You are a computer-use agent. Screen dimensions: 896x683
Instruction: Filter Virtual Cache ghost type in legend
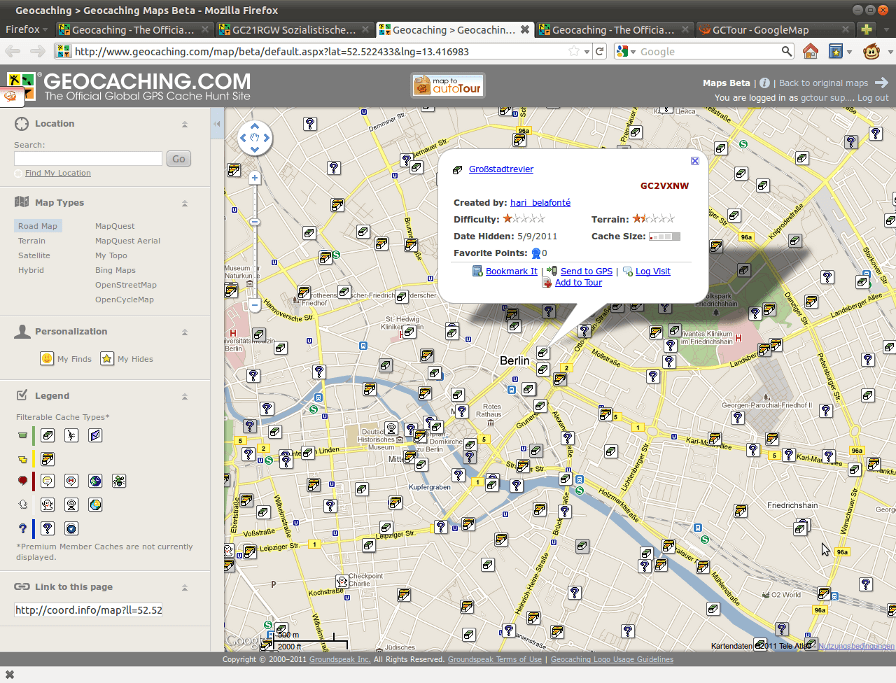(x=48, y=505)
